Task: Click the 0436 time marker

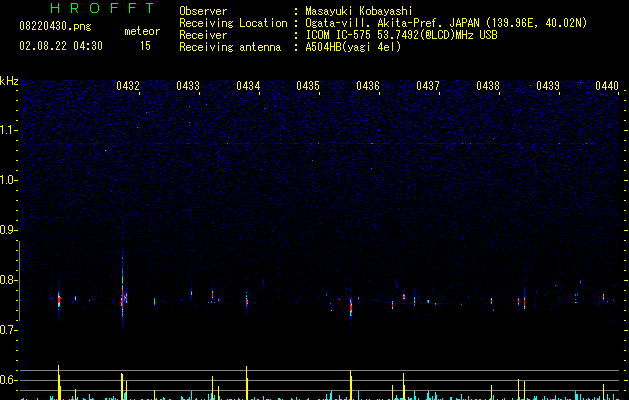Action: (x=368, y=86)
